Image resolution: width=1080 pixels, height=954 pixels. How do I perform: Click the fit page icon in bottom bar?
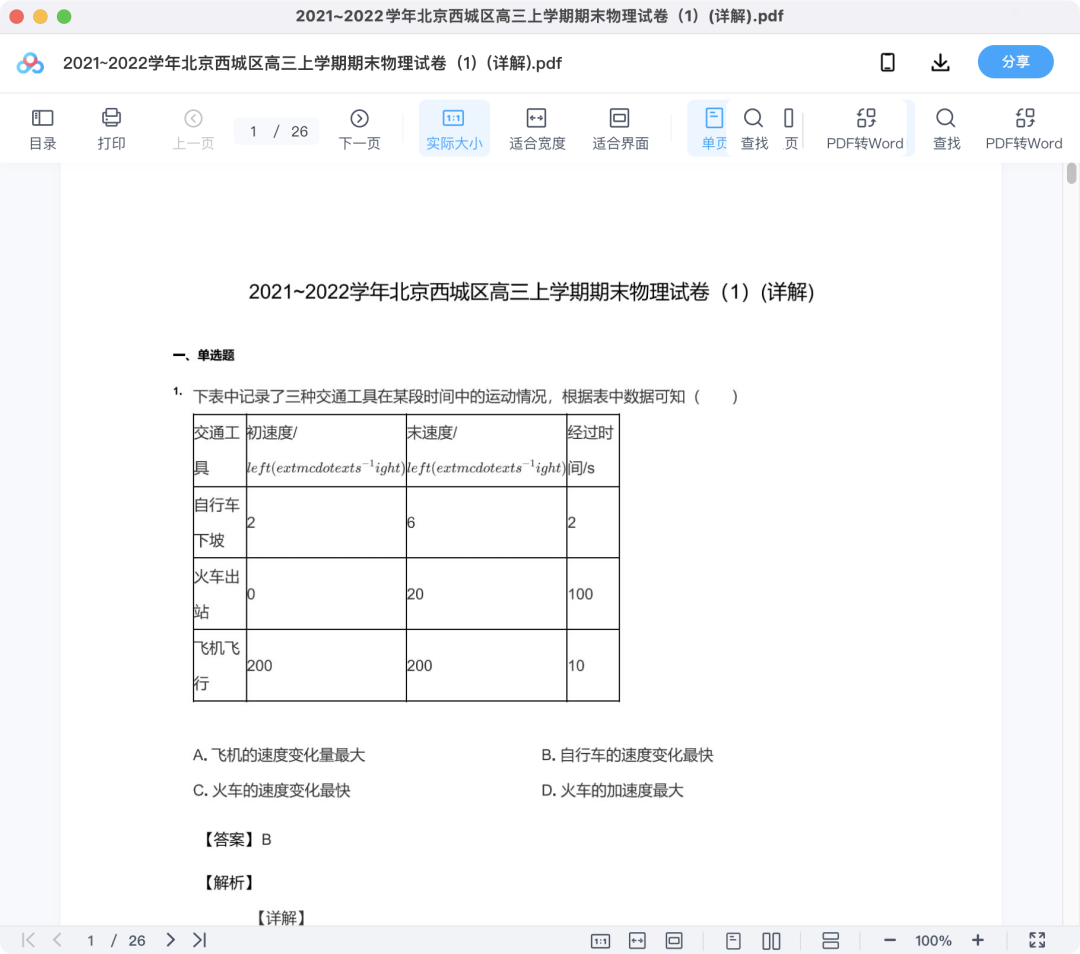[x=674, y=940]
